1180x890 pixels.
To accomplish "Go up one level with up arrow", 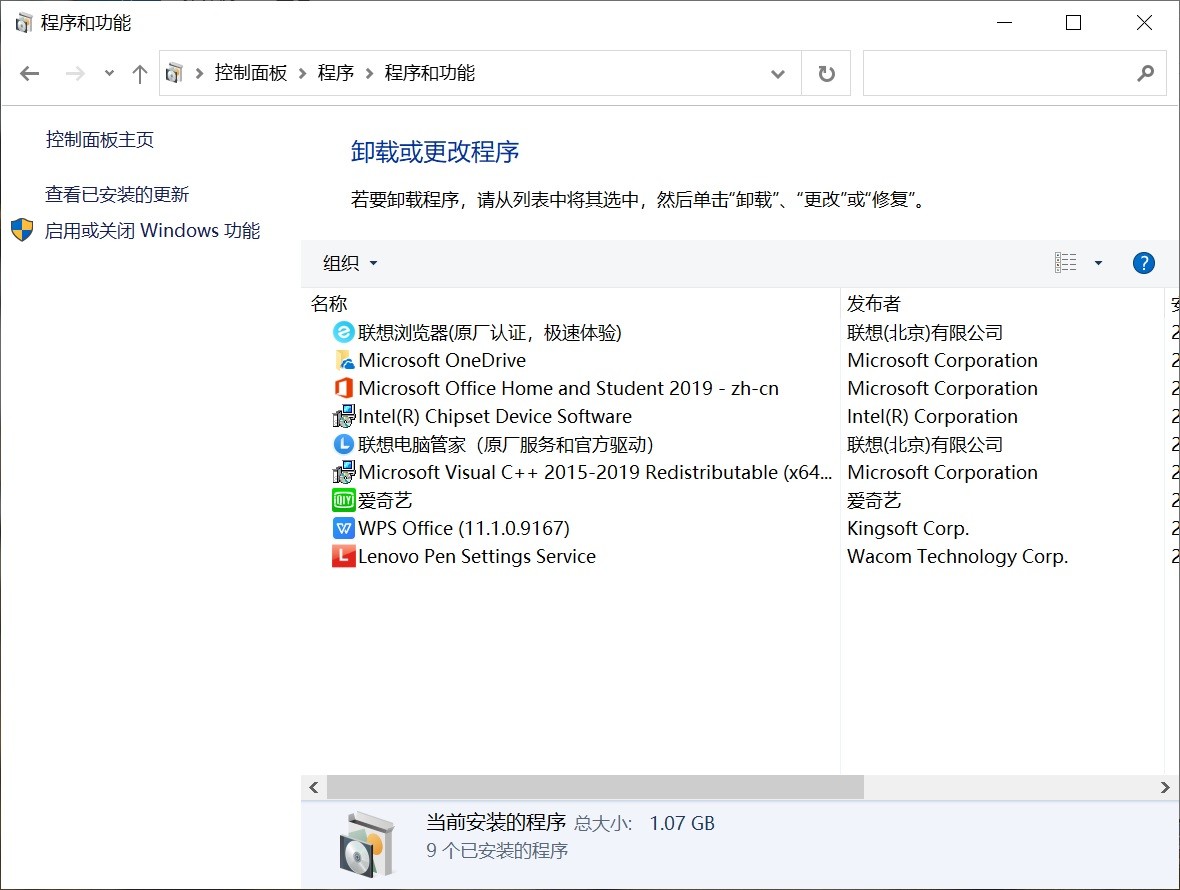I will 139,74.
